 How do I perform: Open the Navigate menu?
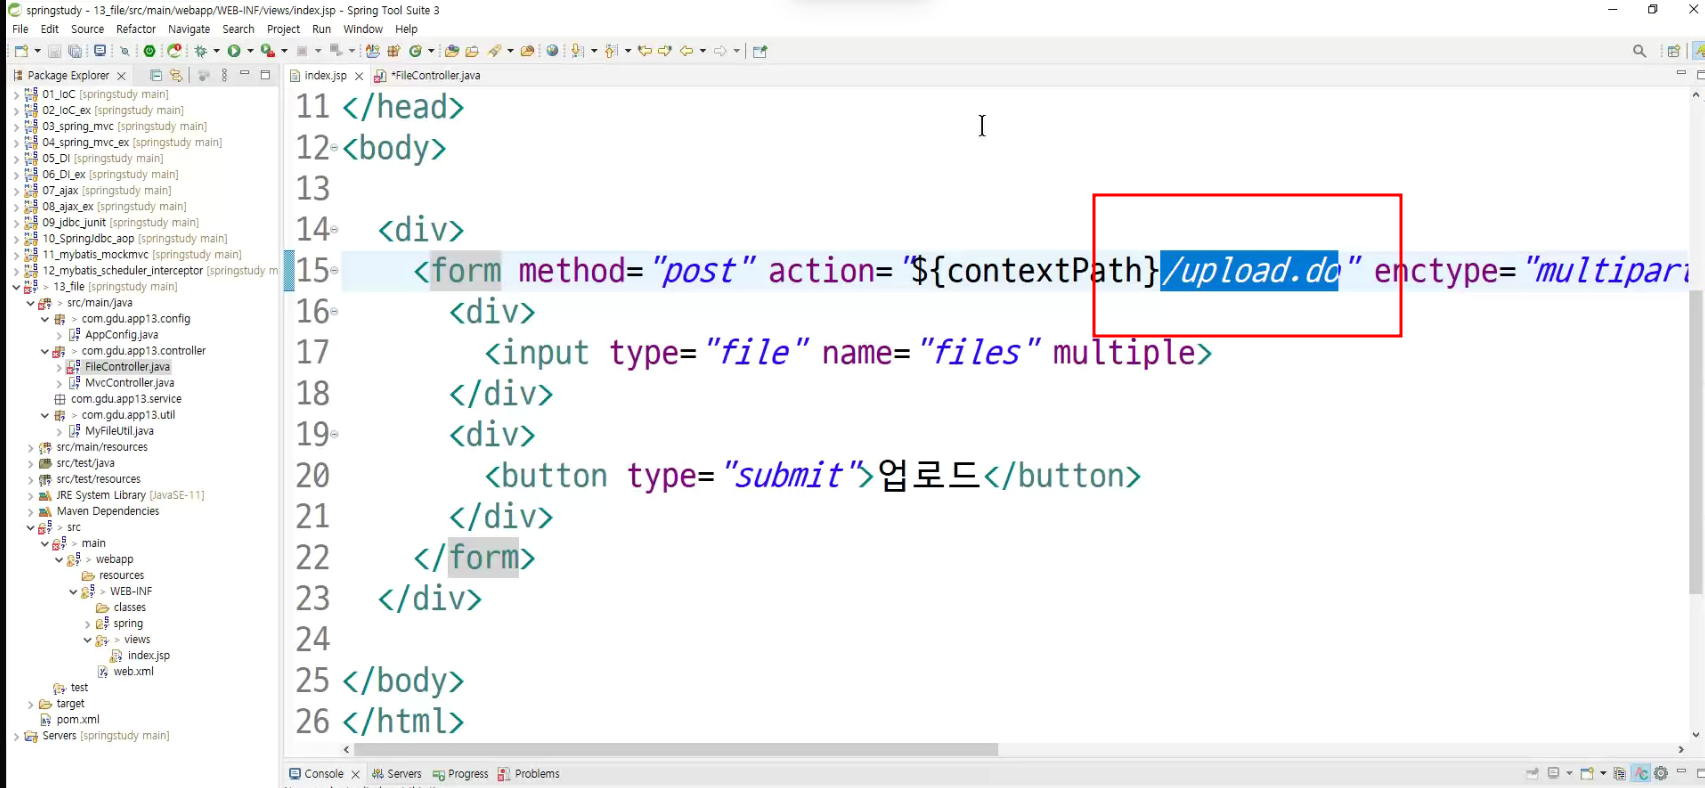point(189,29)
